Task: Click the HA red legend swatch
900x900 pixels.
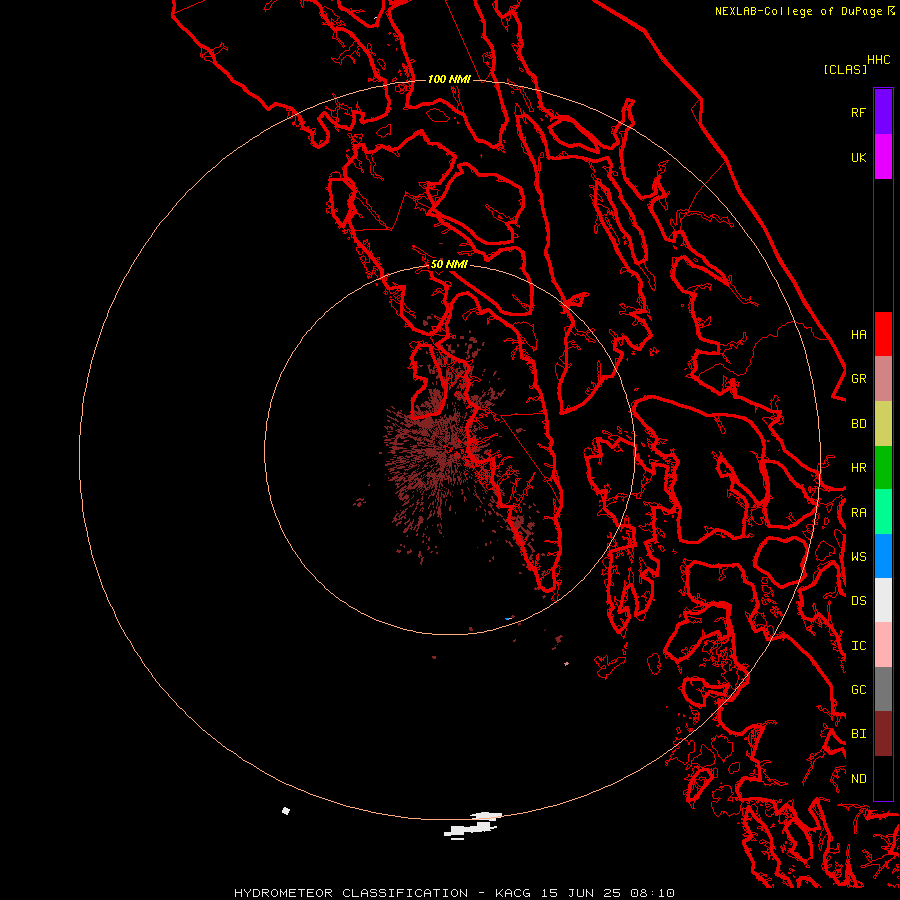Action: 883,334
